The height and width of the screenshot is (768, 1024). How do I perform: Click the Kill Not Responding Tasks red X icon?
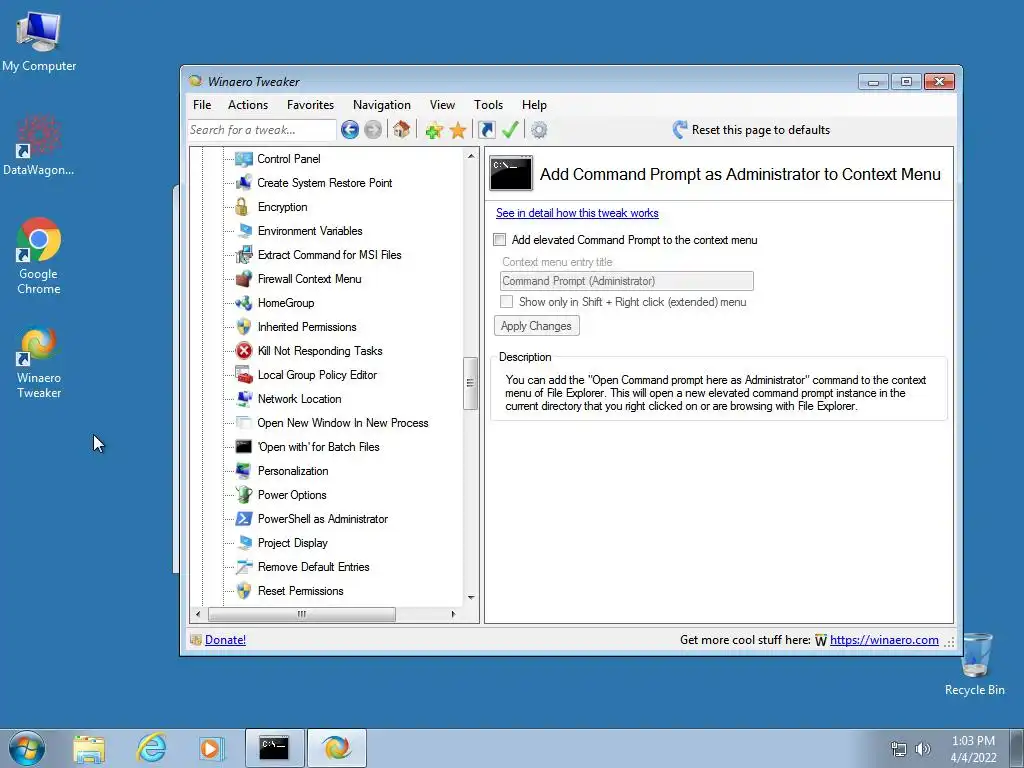pos(244,351)
